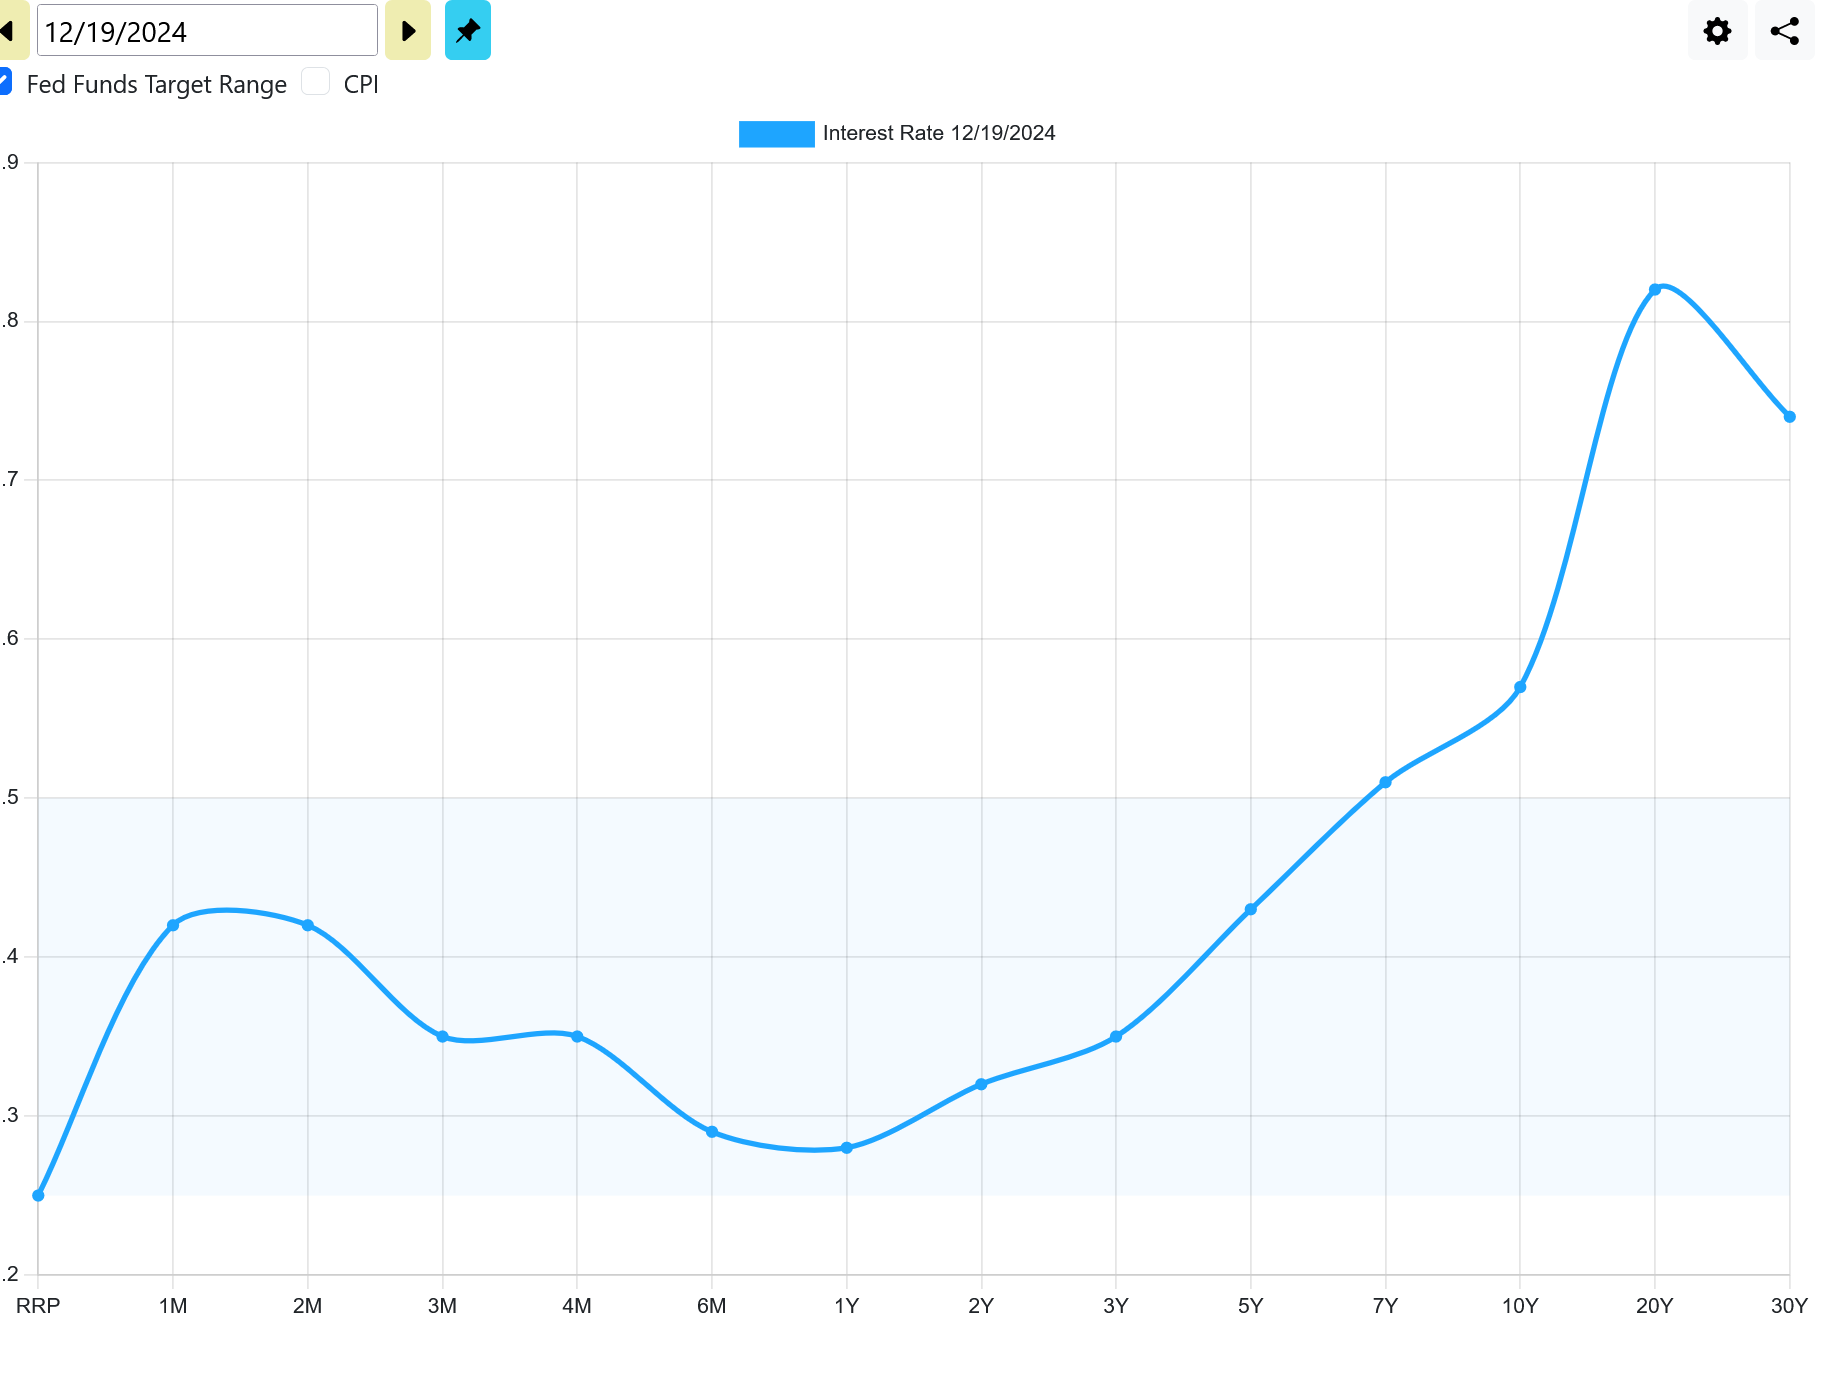Select the 2M data point on curve
Viewport: 1837px width, 1388px height.
click(308, 925)
